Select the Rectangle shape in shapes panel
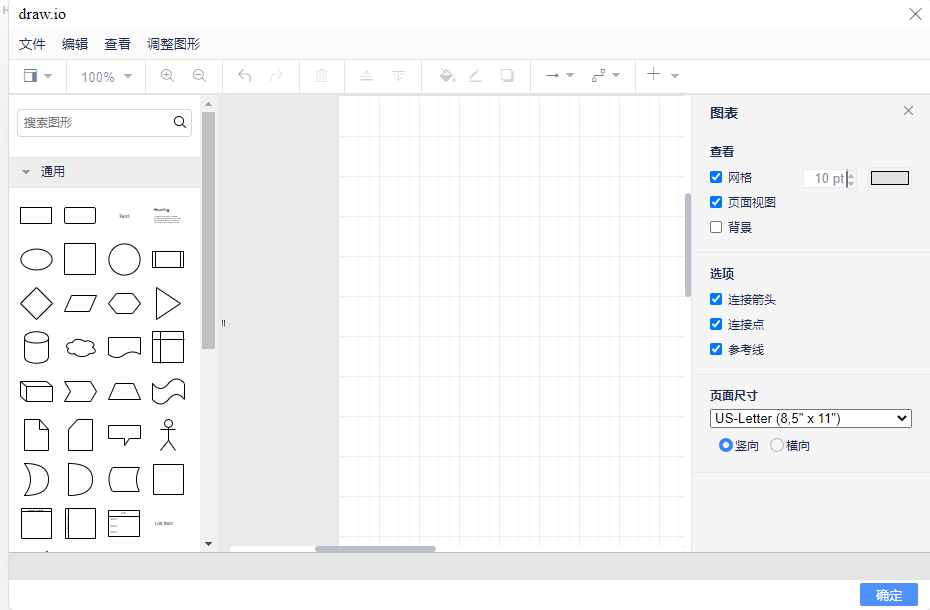 coord(36,215)
